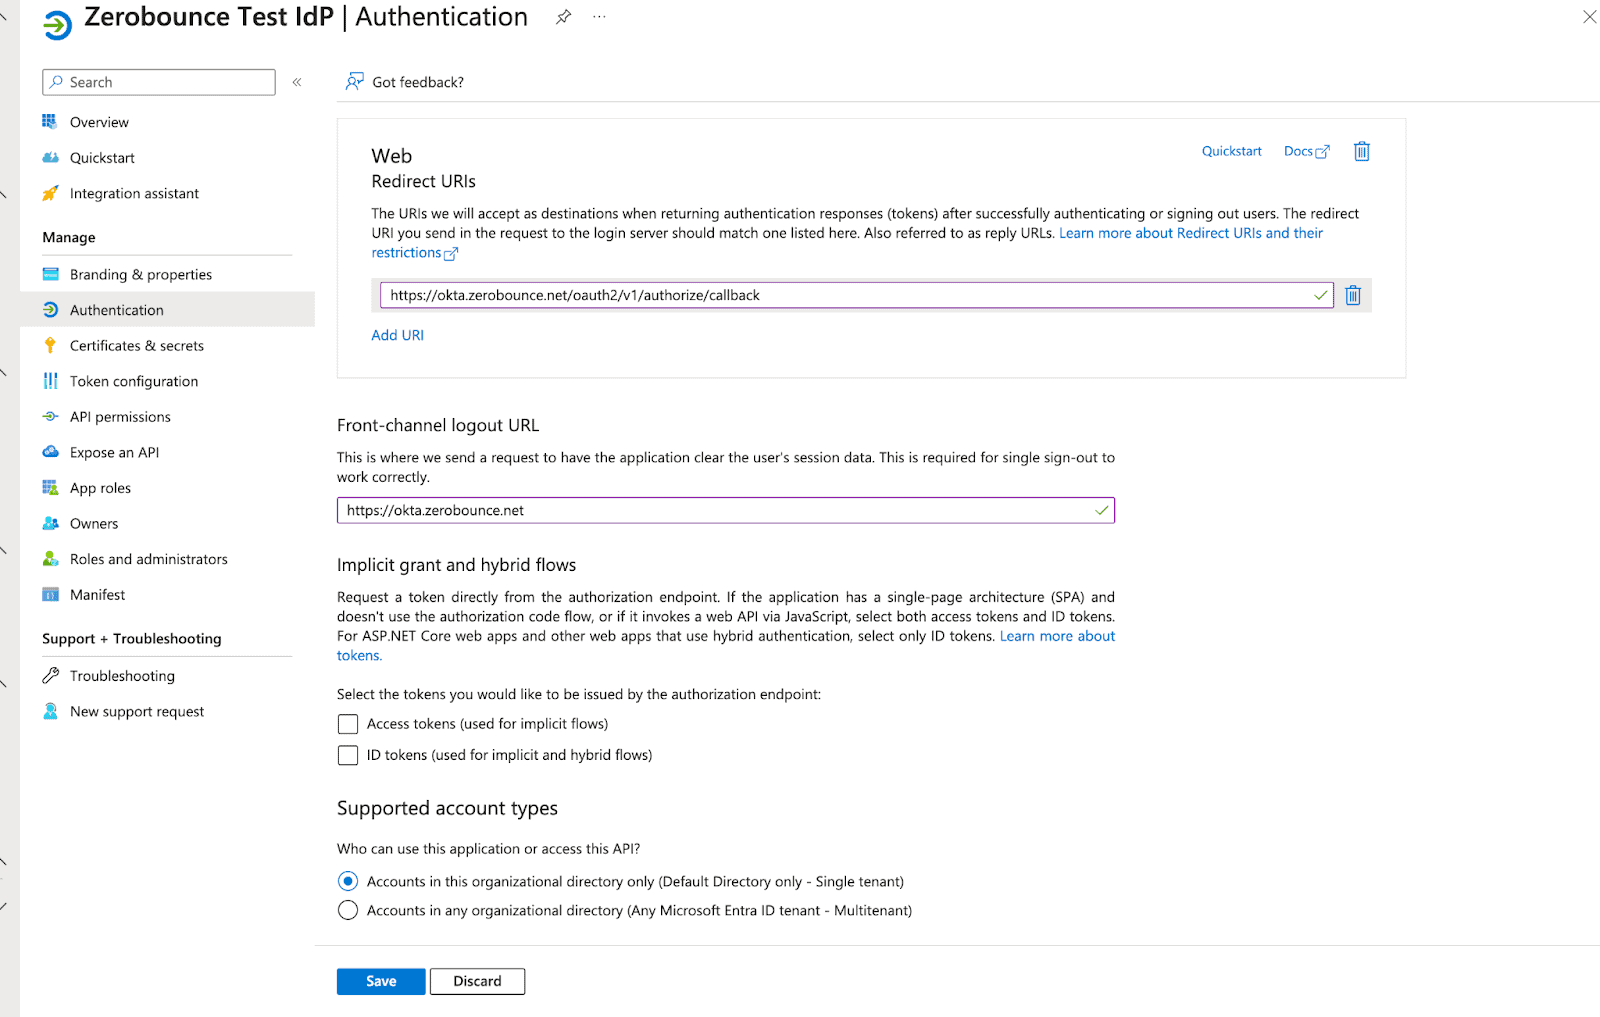This screenshot has width=1600, height=1017.
Task: Save the authentication settings
Action: pos(381,981)
